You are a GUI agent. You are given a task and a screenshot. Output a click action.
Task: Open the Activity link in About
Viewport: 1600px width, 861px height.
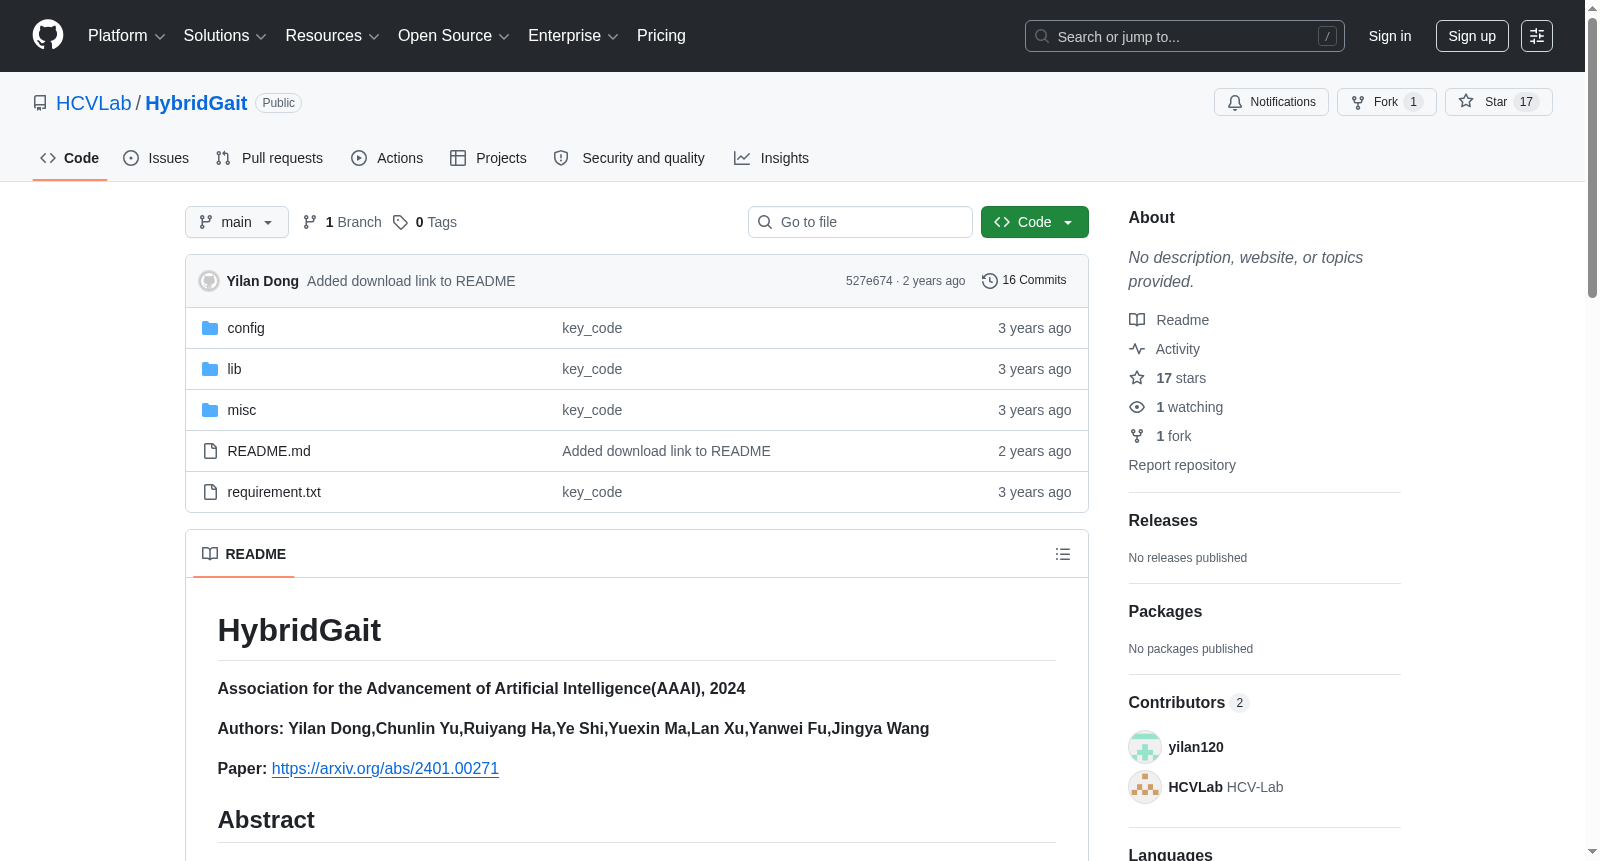[1164, 349]
